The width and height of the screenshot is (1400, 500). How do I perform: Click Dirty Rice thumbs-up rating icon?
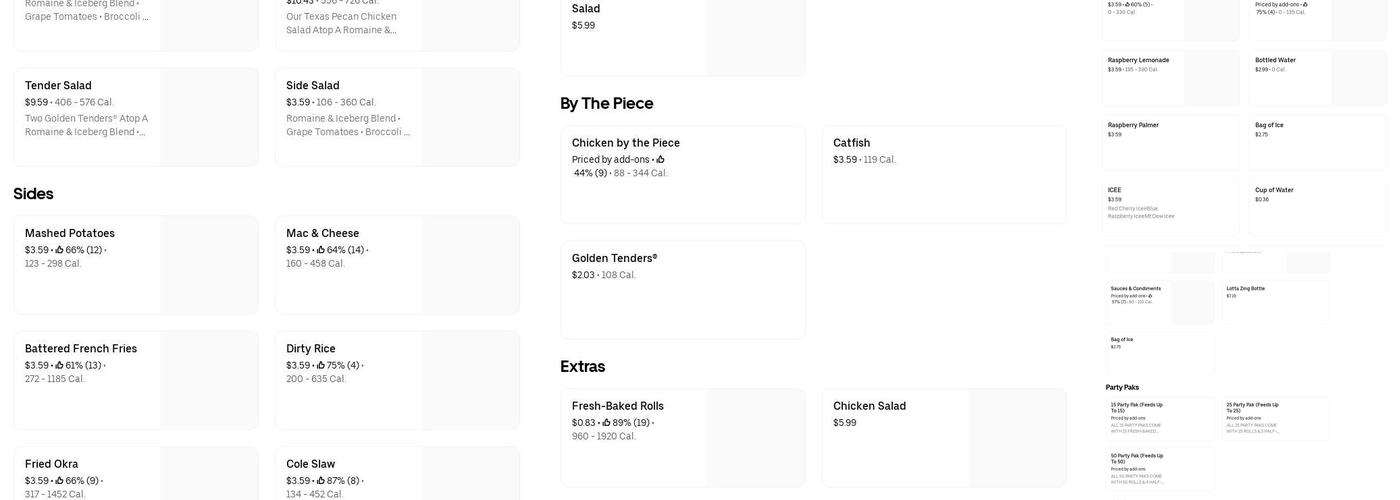(321, 366)
